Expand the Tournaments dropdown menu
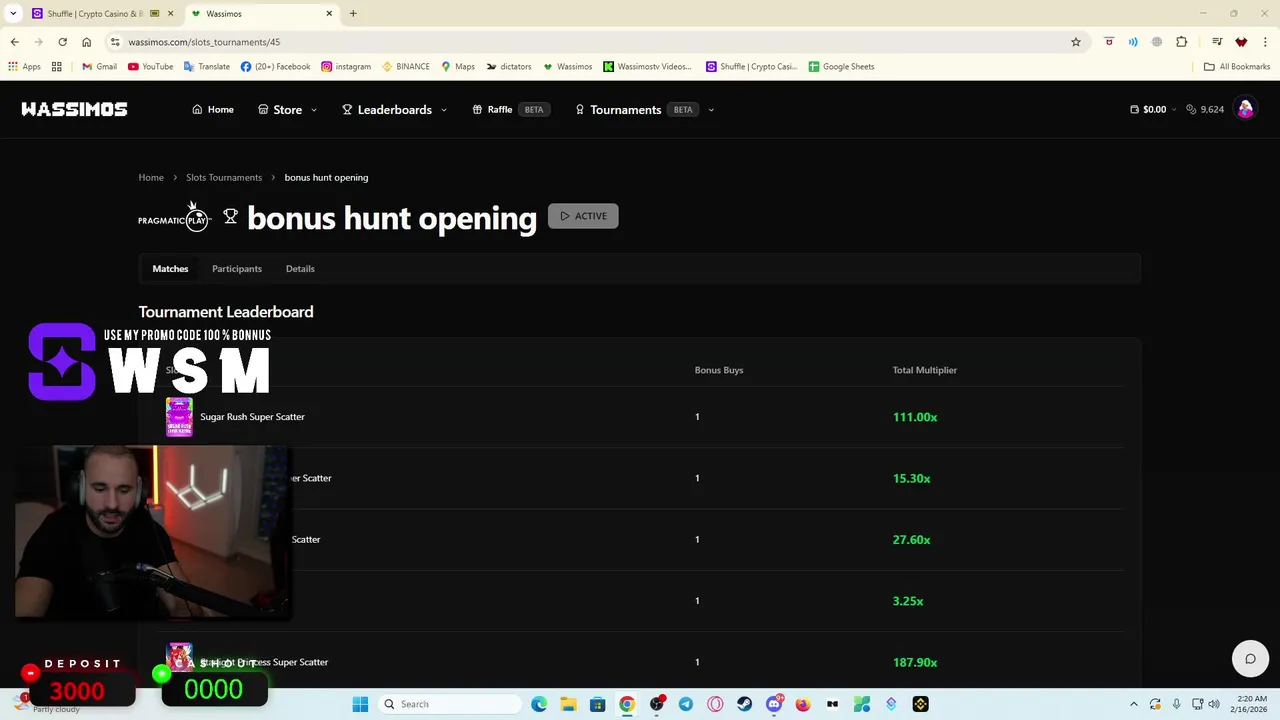This screenshot has height=720, width=1280. 644,109
